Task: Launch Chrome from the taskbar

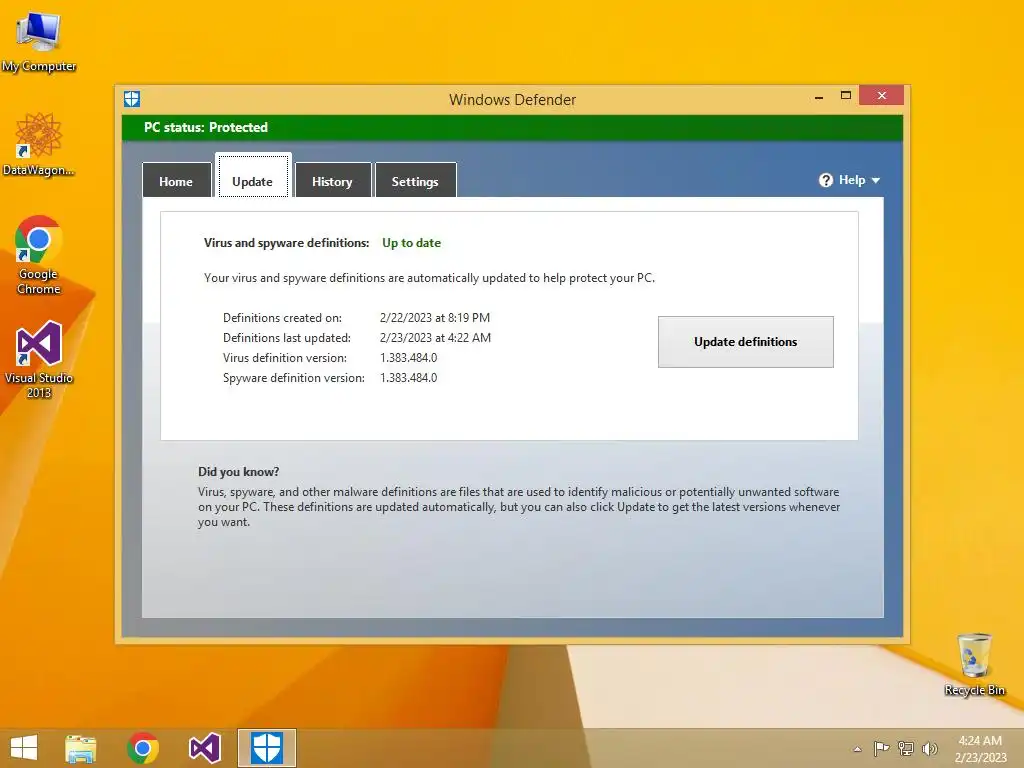Action: click(x=143, y=748)
